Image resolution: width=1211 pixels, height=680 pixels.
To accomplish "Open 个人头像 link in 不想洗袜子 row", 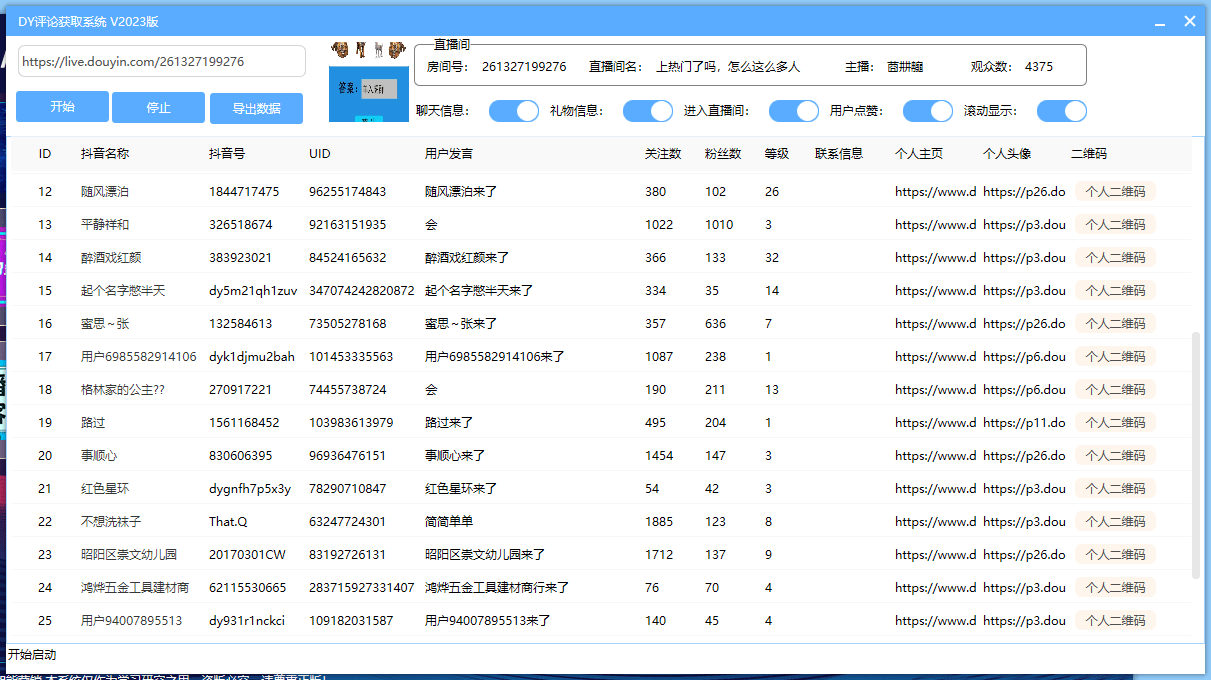I will click(x=1024, y=521).
